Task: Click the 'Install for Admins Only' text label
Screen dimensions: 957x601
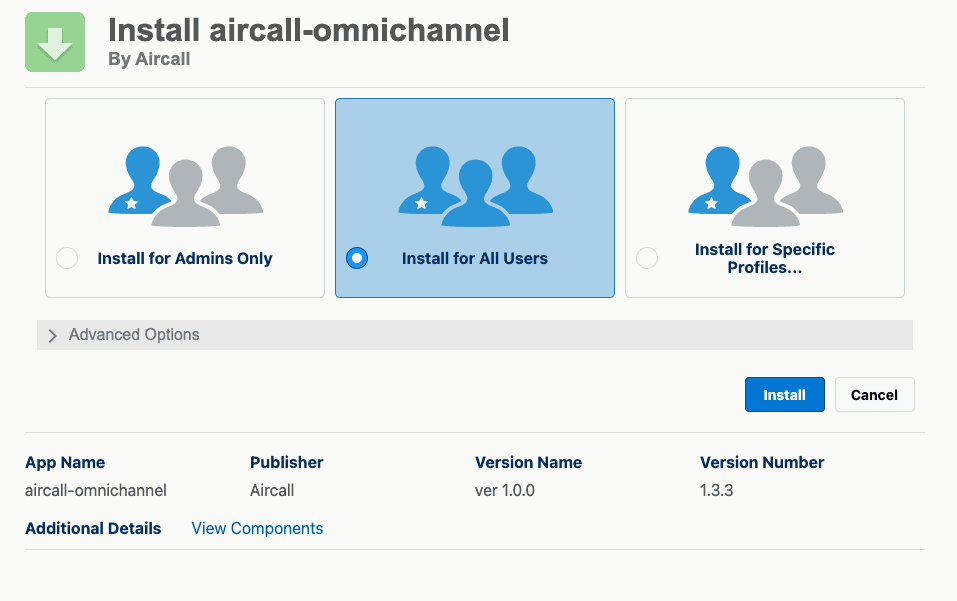Action: [185, 258]
